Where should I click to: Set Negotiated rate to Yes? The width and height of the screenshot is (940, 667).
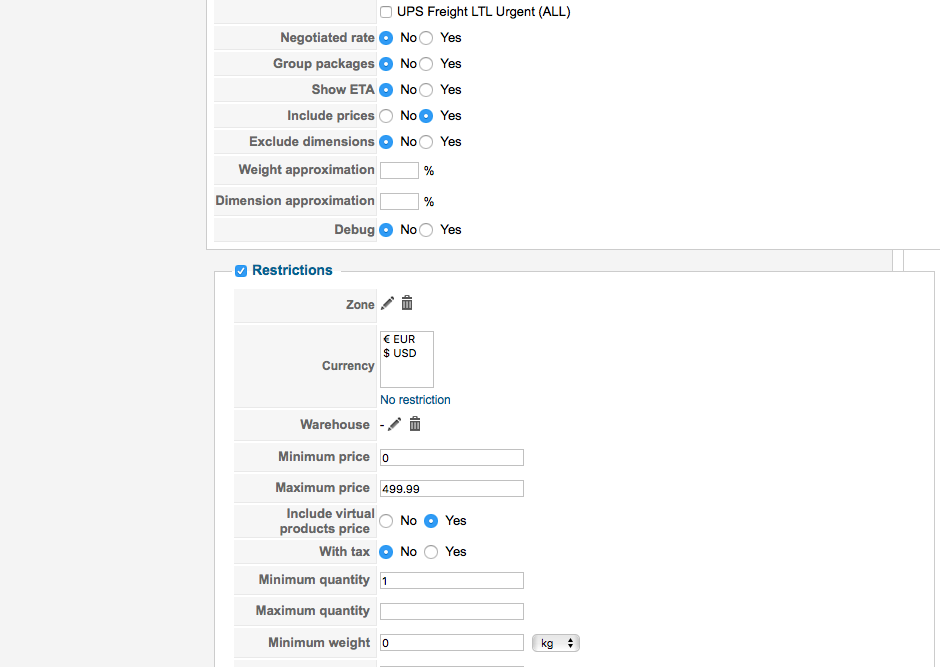[x=427, y=38]
